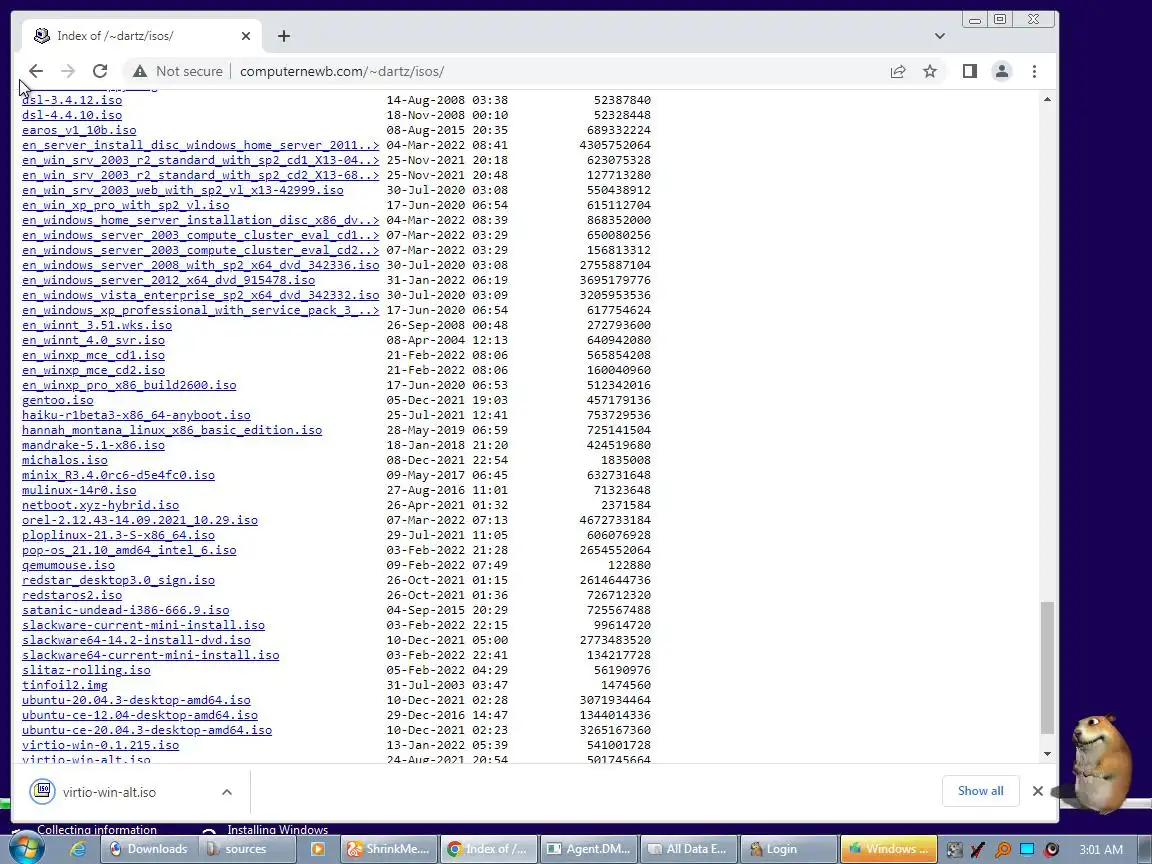Click the netboot.xyz-hybrid.iso link
1152x864 pixels.
pyautogui.click(x=101, y=505)
